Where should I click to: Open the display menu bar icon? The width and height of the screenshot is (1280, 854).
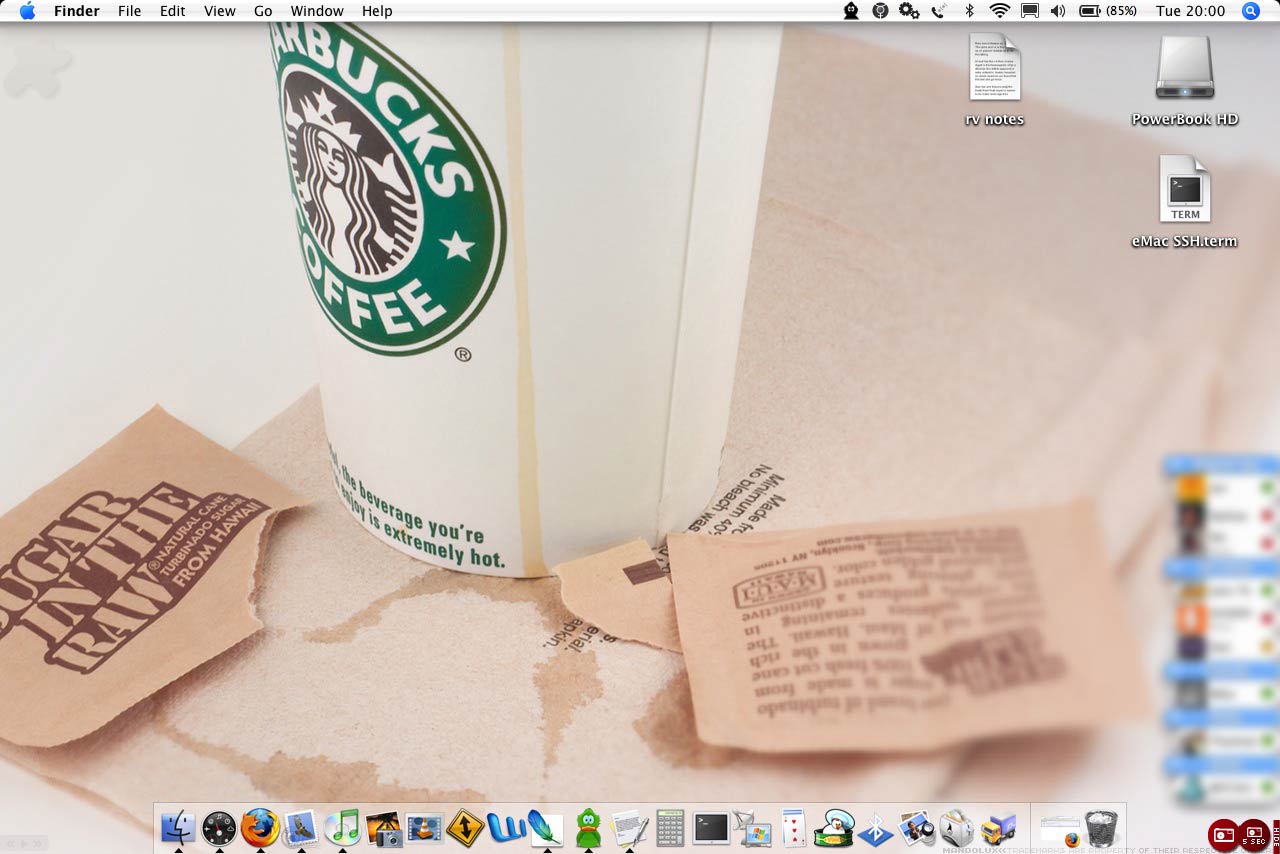click(x=1029, y=11)
